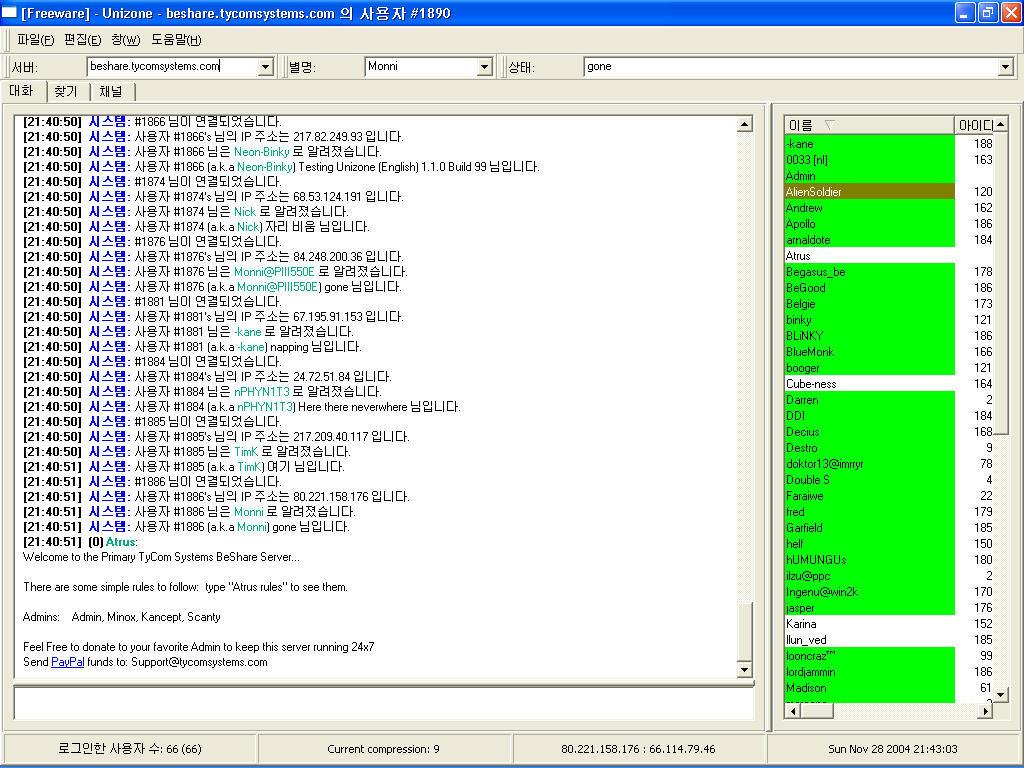Select user Destro in the list
1024x768 pixels.
pyautogui.click(x=869, y=448)
